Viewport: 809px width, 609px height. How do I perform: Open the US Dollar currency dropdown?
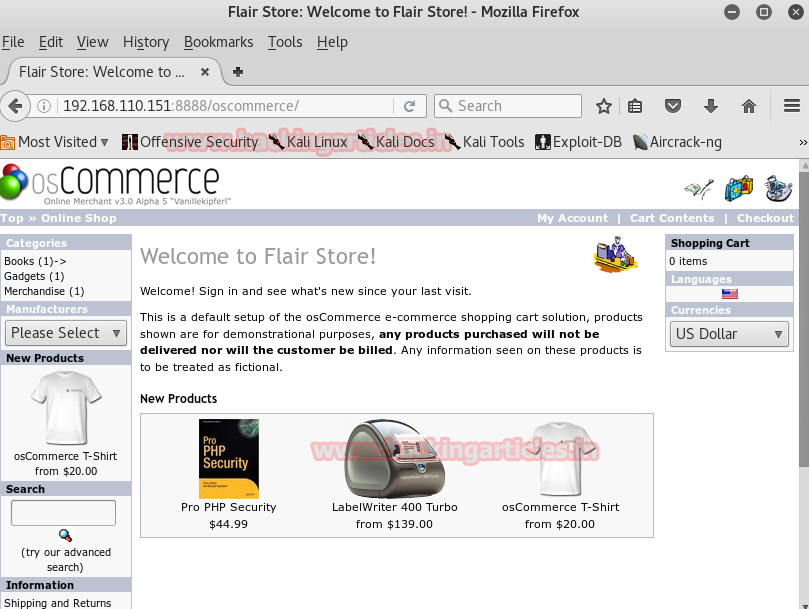click(x=729, y=334)
